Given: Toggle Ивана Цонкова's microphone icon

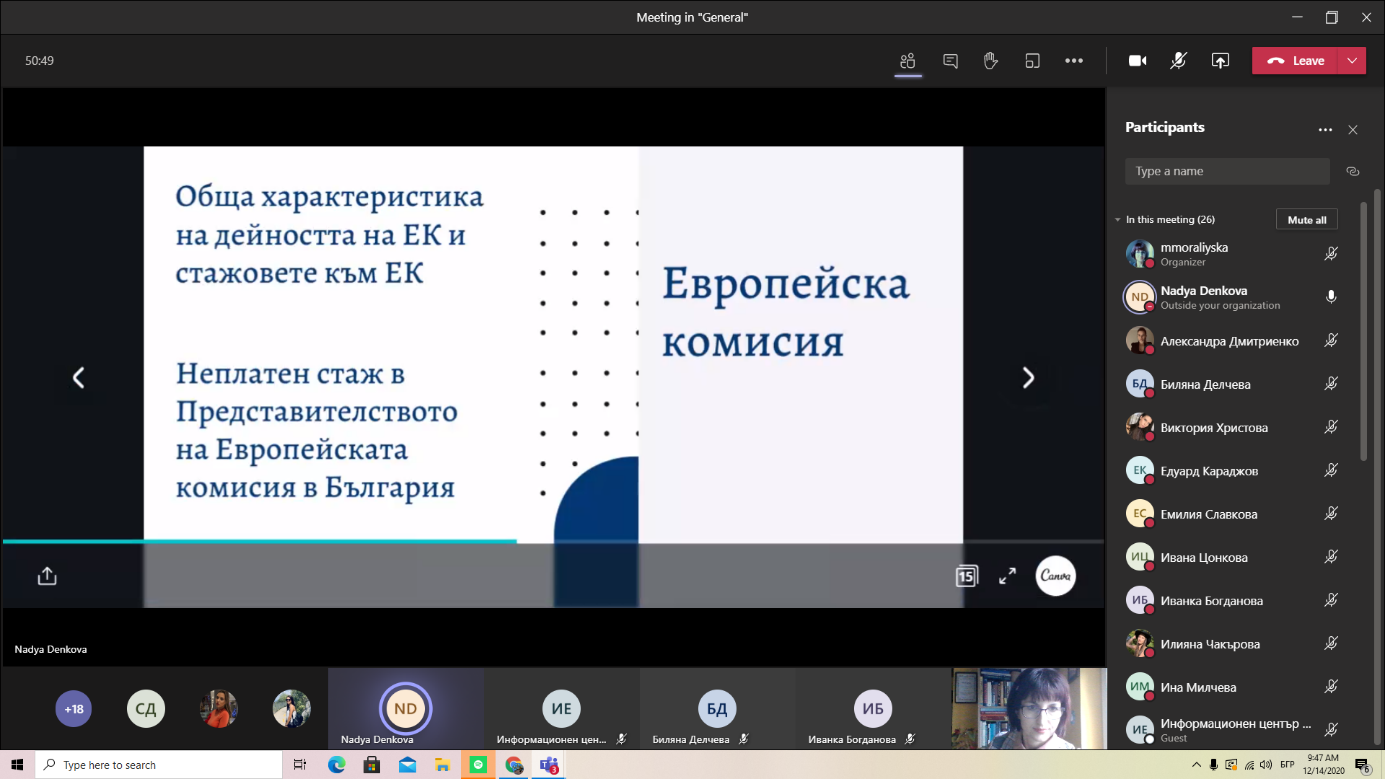Looking at the screenshot, I should point(1331,557).
